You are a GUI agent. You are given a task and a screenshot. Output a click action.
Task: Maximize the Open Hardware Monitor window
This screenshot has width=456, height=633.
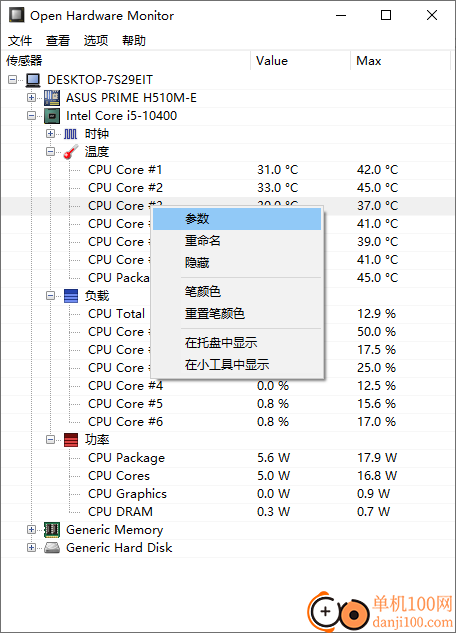point(386,15)
